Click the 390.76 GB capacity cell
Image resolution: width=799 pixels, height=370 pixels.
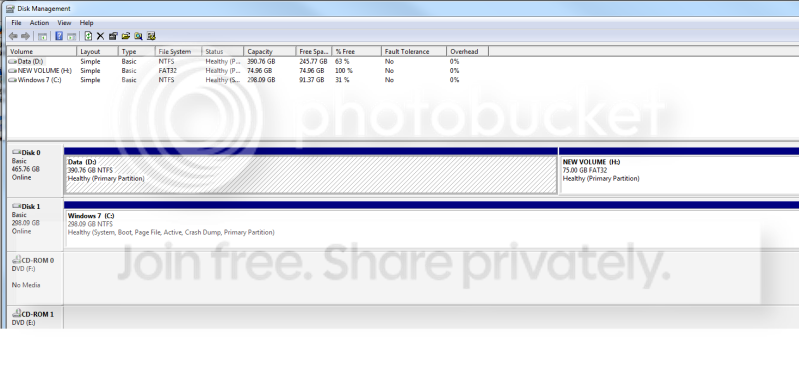click(261, 62)
